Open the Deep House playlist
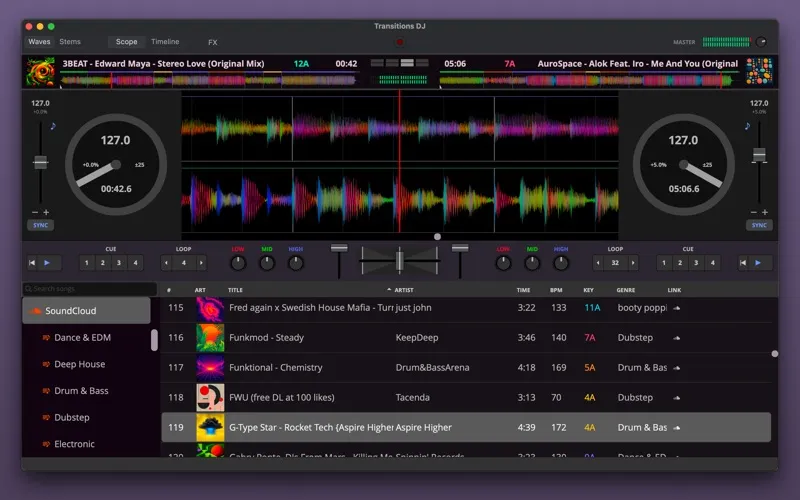The width and height of the screenshot is (800, 500). tap(80, 364)
